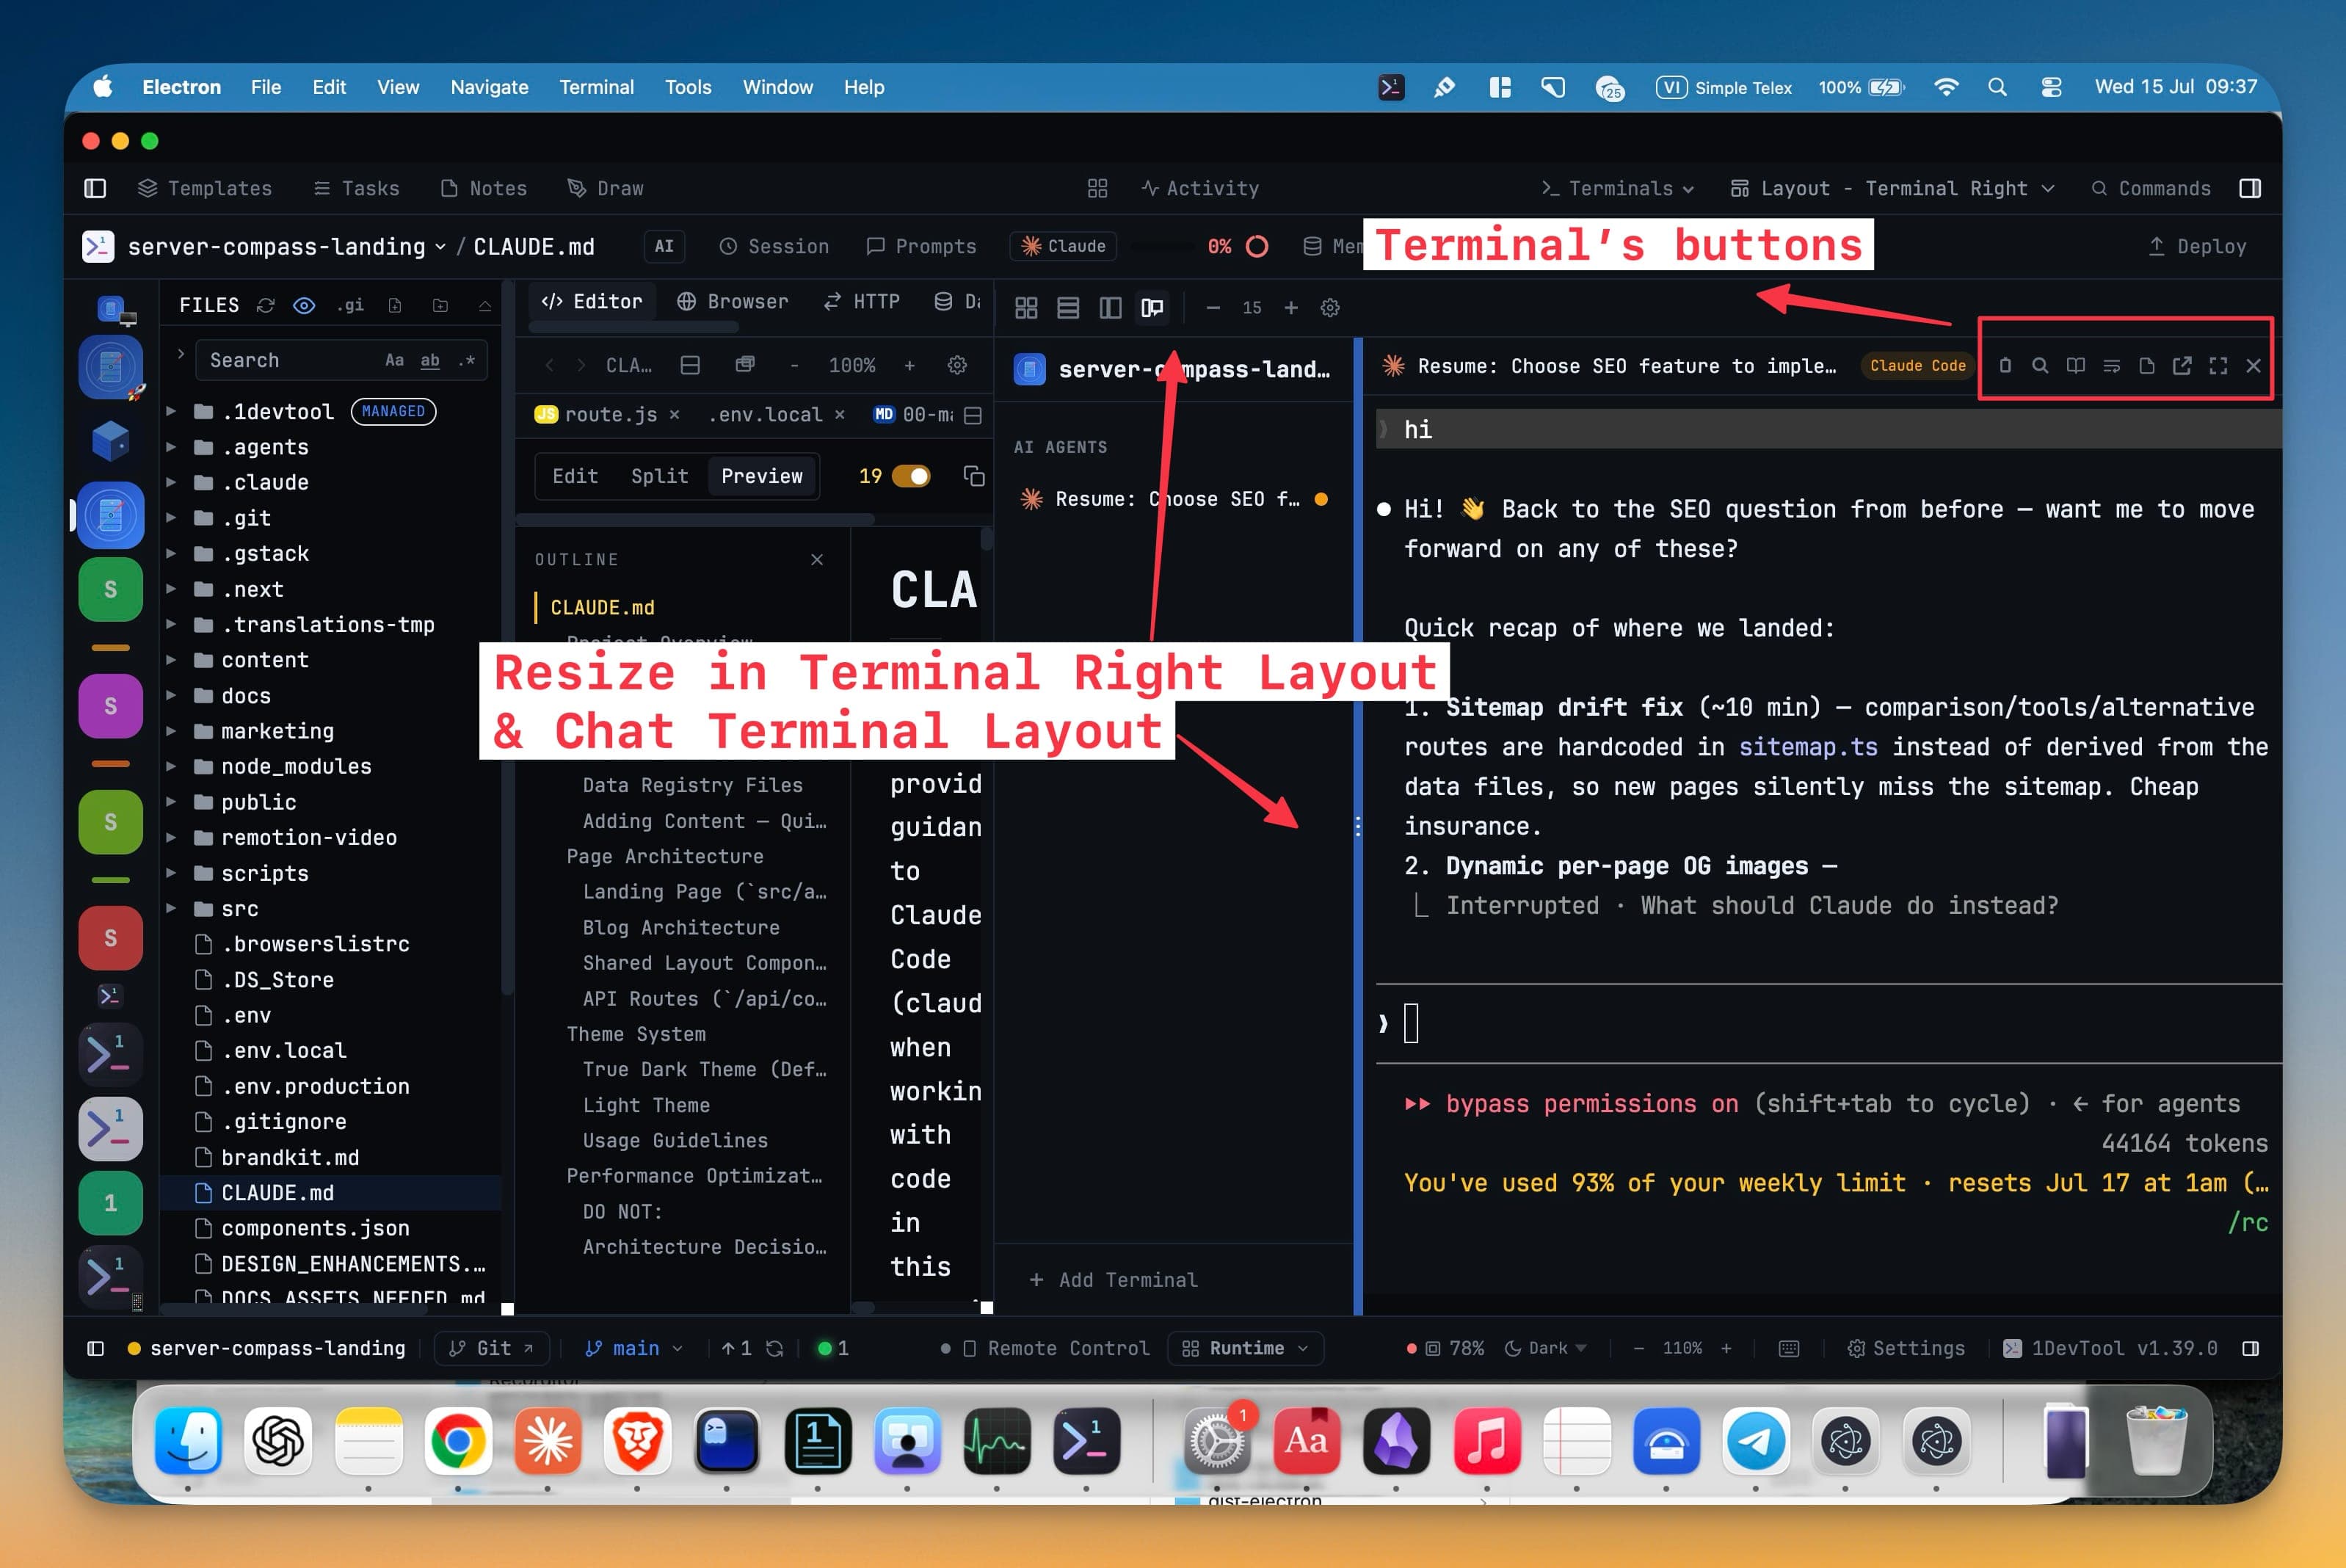Open terminal settings gear next to font size
Viewport: 2346px width, 1568px height.
point(1330,308)
